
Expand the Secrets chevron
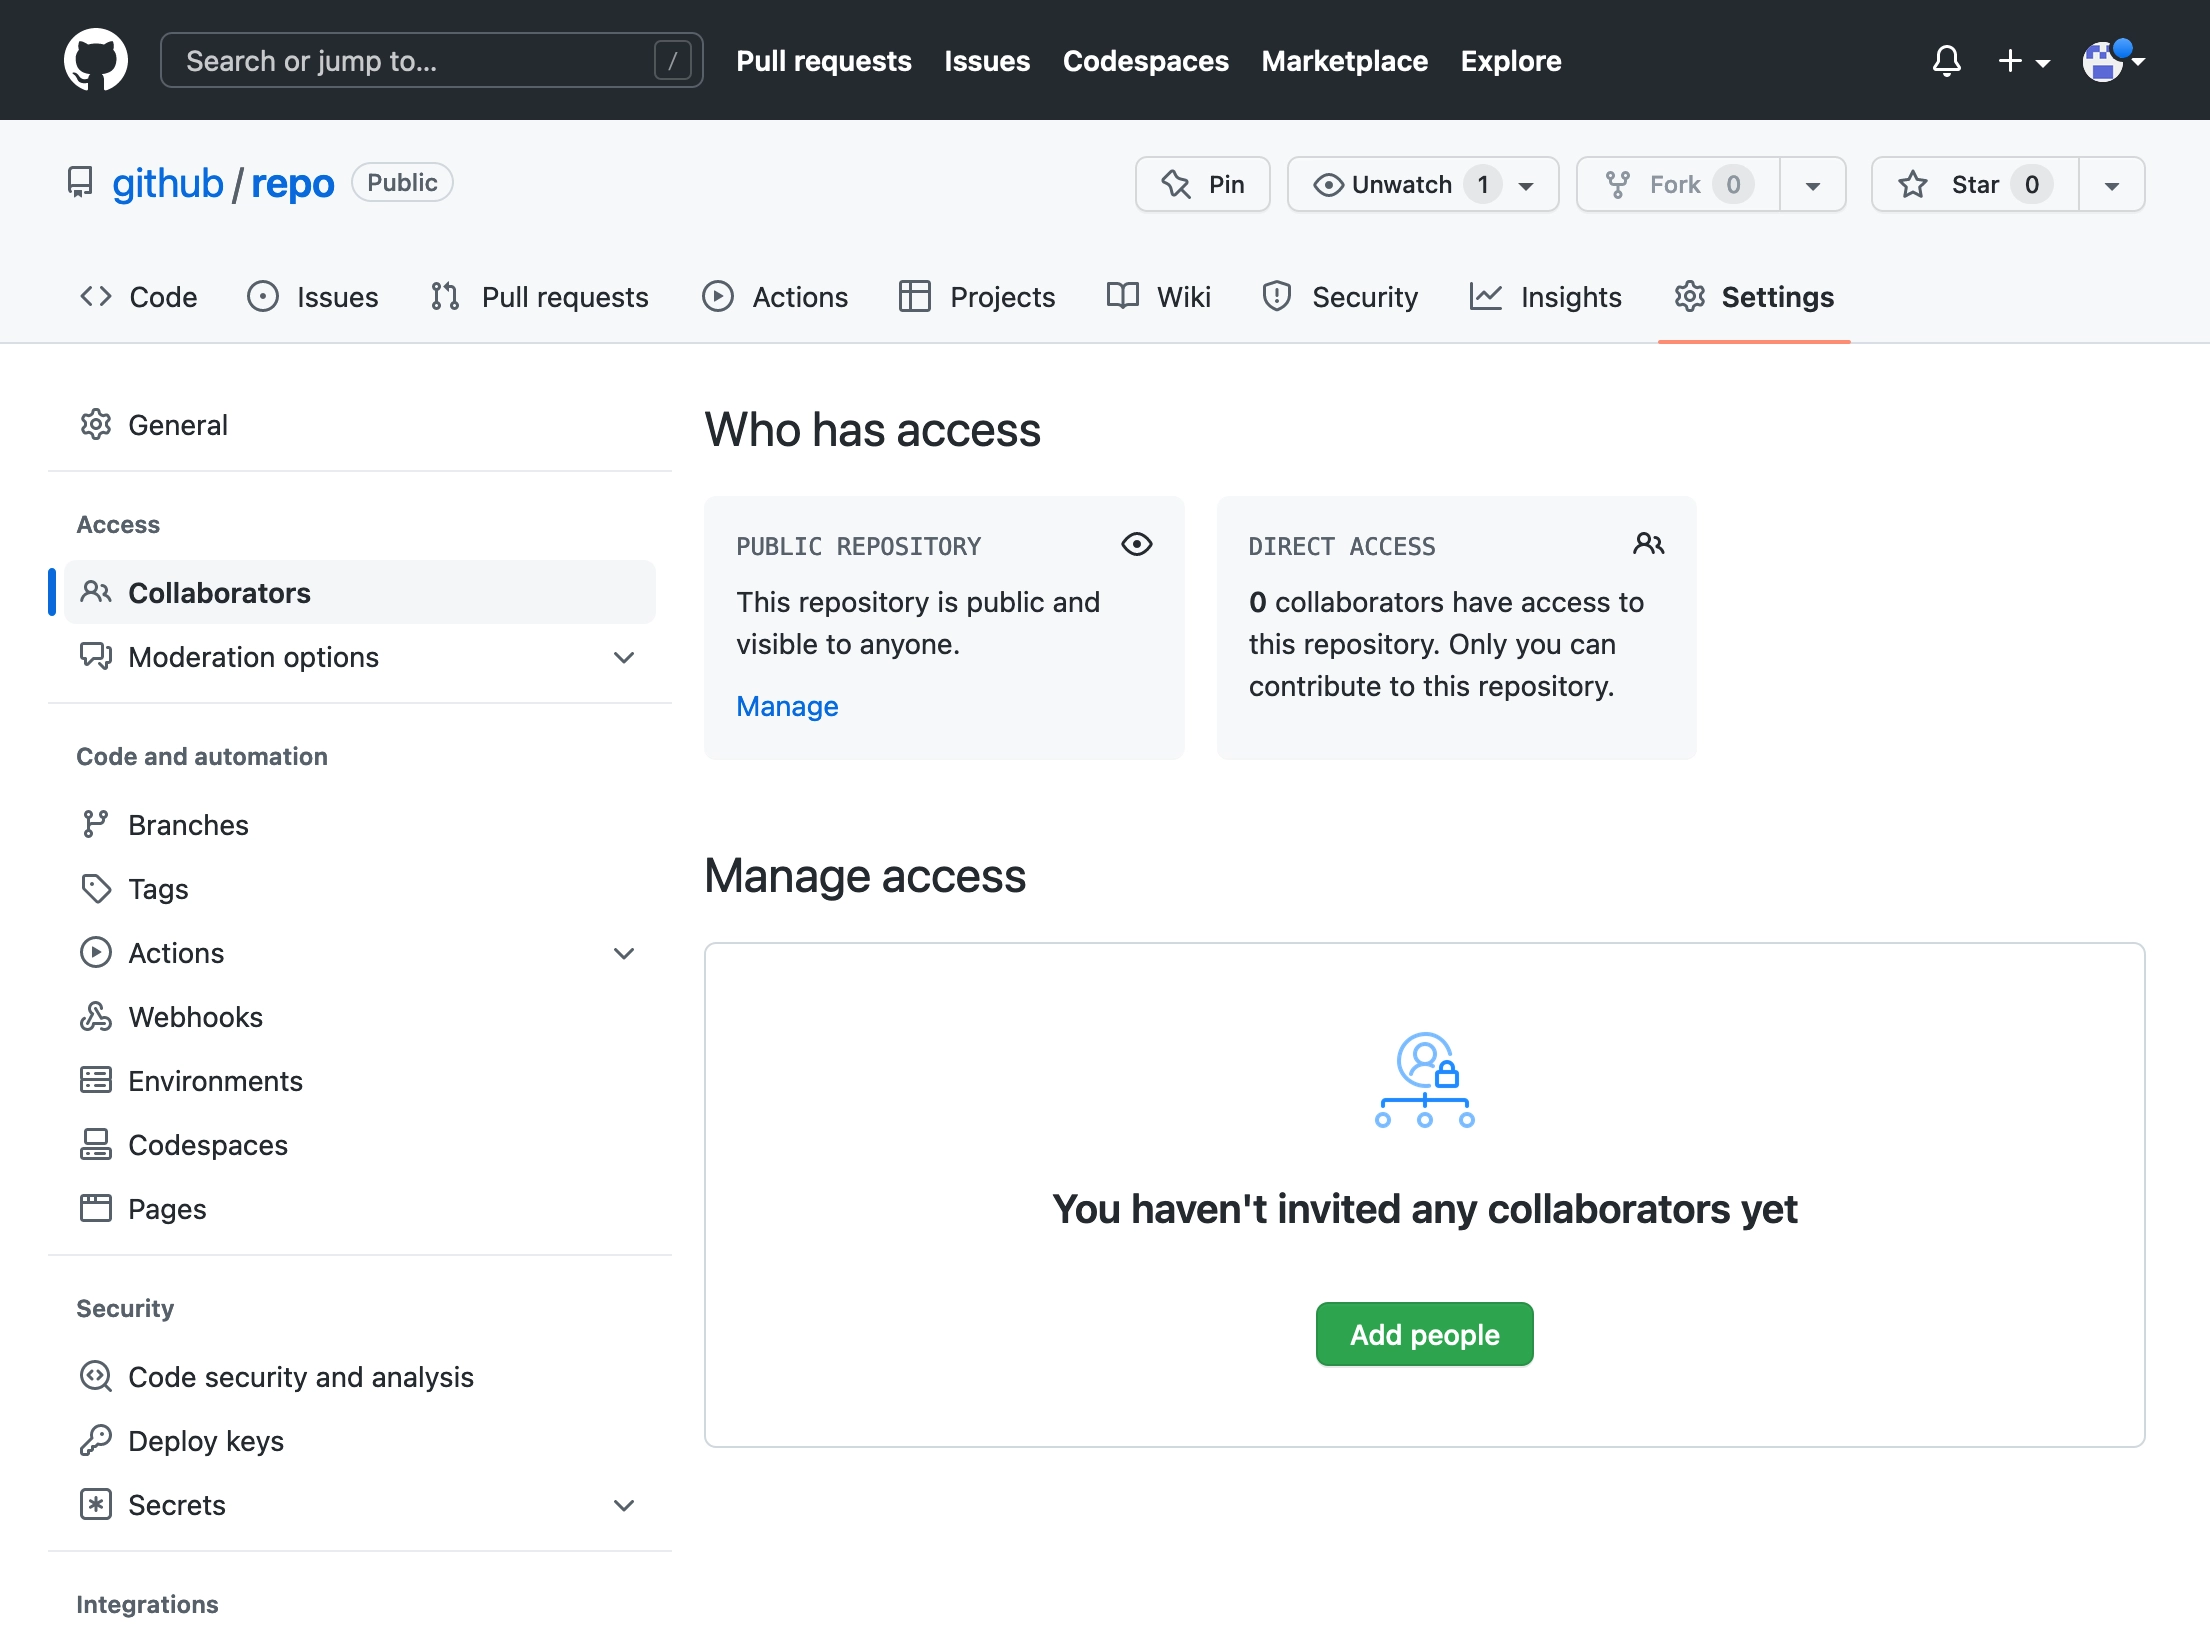[x=624, y=1505]
